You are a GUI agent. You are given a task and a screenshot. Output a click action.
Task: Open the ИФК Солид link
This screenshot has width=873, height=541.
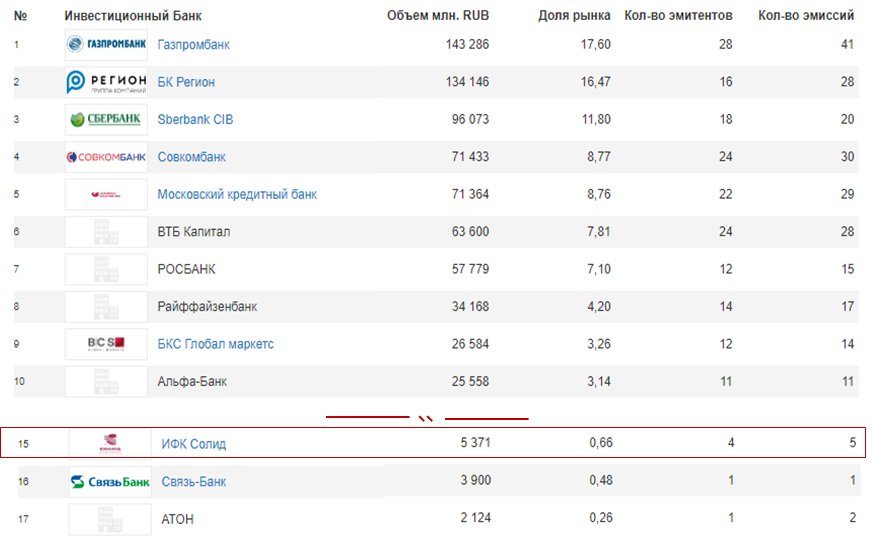click(194, 444)
